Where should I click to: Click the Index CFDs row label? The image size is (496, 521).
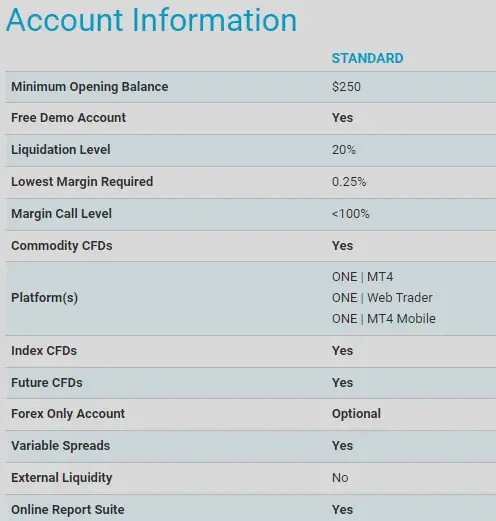44,351
